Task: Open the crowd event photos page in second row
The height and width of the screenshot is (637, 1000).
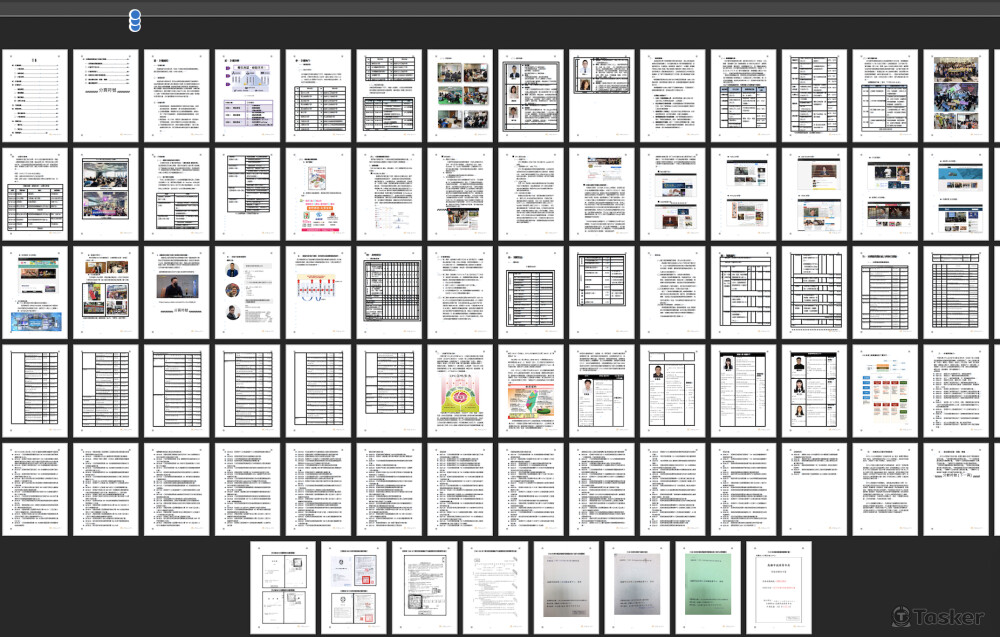Action: point(106,193)
